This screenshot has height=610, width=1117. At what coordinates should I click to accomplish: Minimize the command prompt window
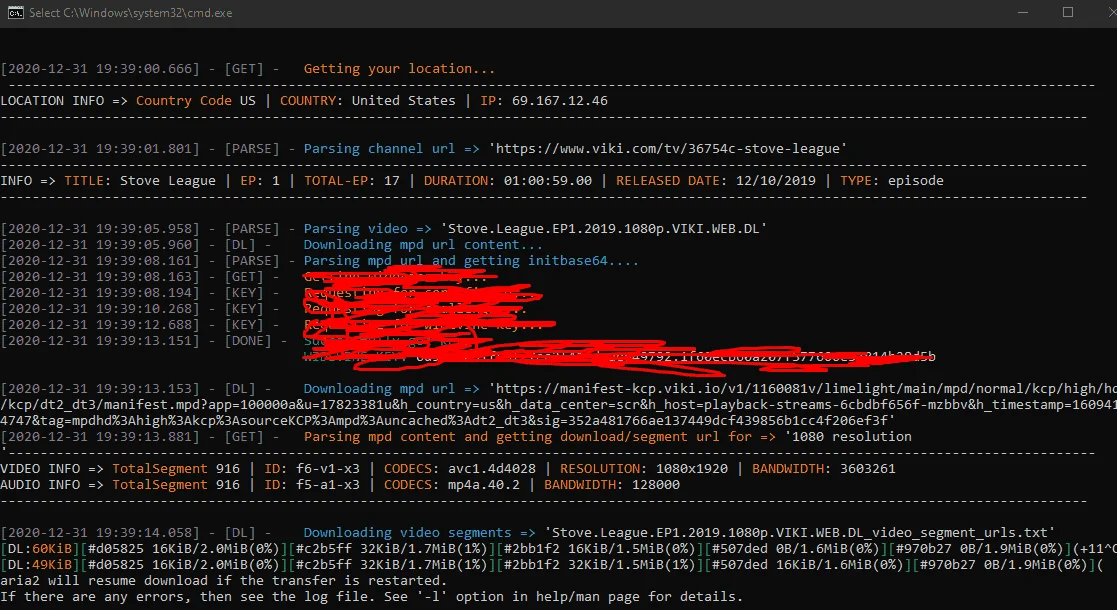tap(1023, 12)
